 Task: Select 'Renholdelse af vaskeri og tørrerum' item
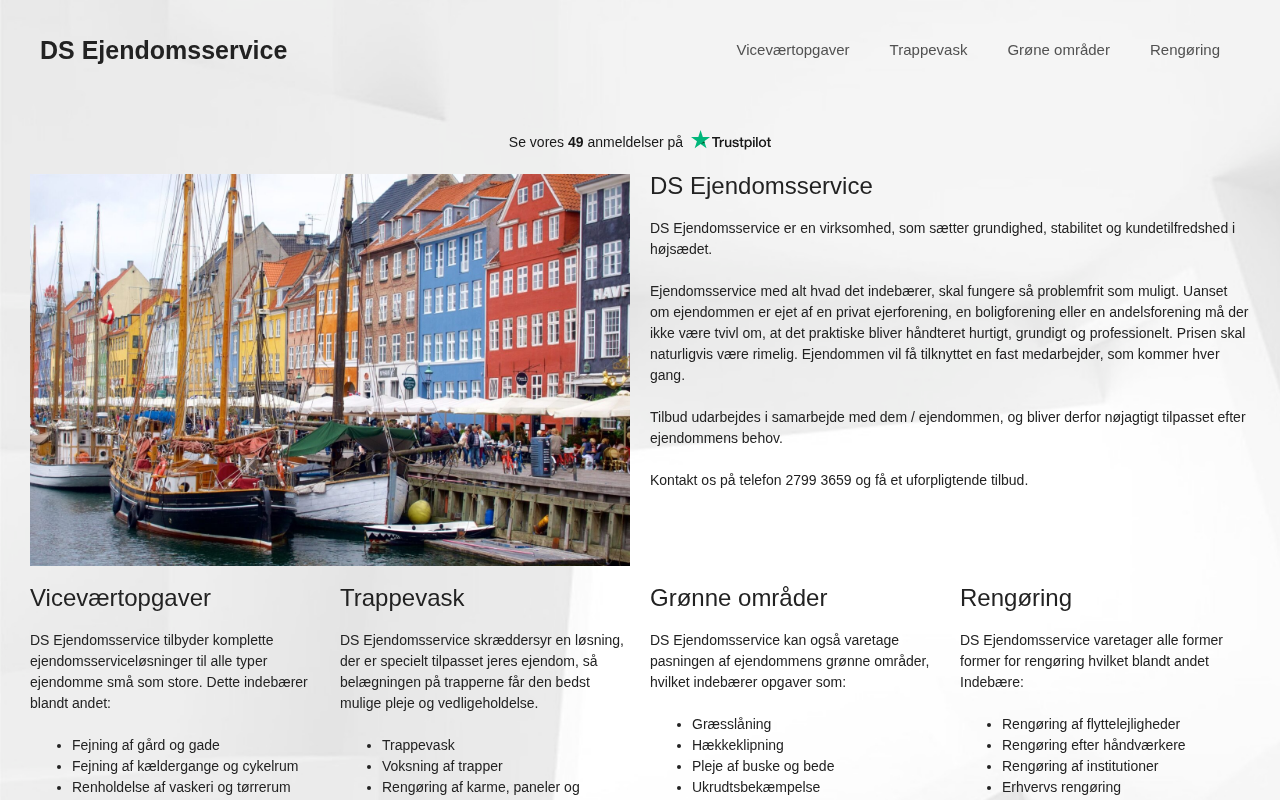coord(181,787)
